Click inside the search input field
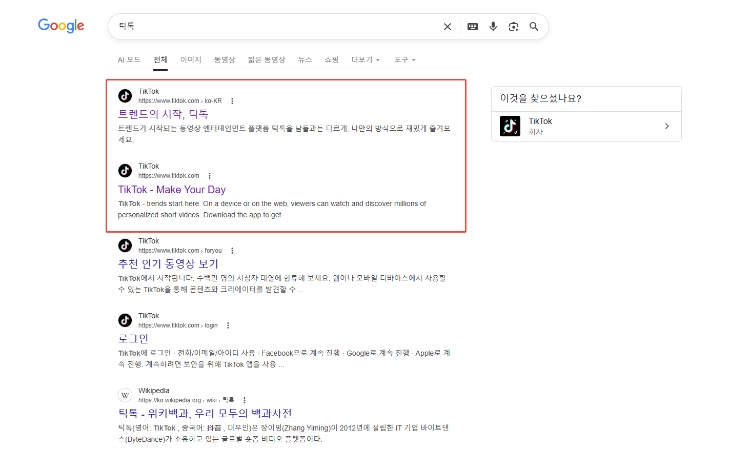This screenshot has width=750, height=450. [x=277, y=26]
